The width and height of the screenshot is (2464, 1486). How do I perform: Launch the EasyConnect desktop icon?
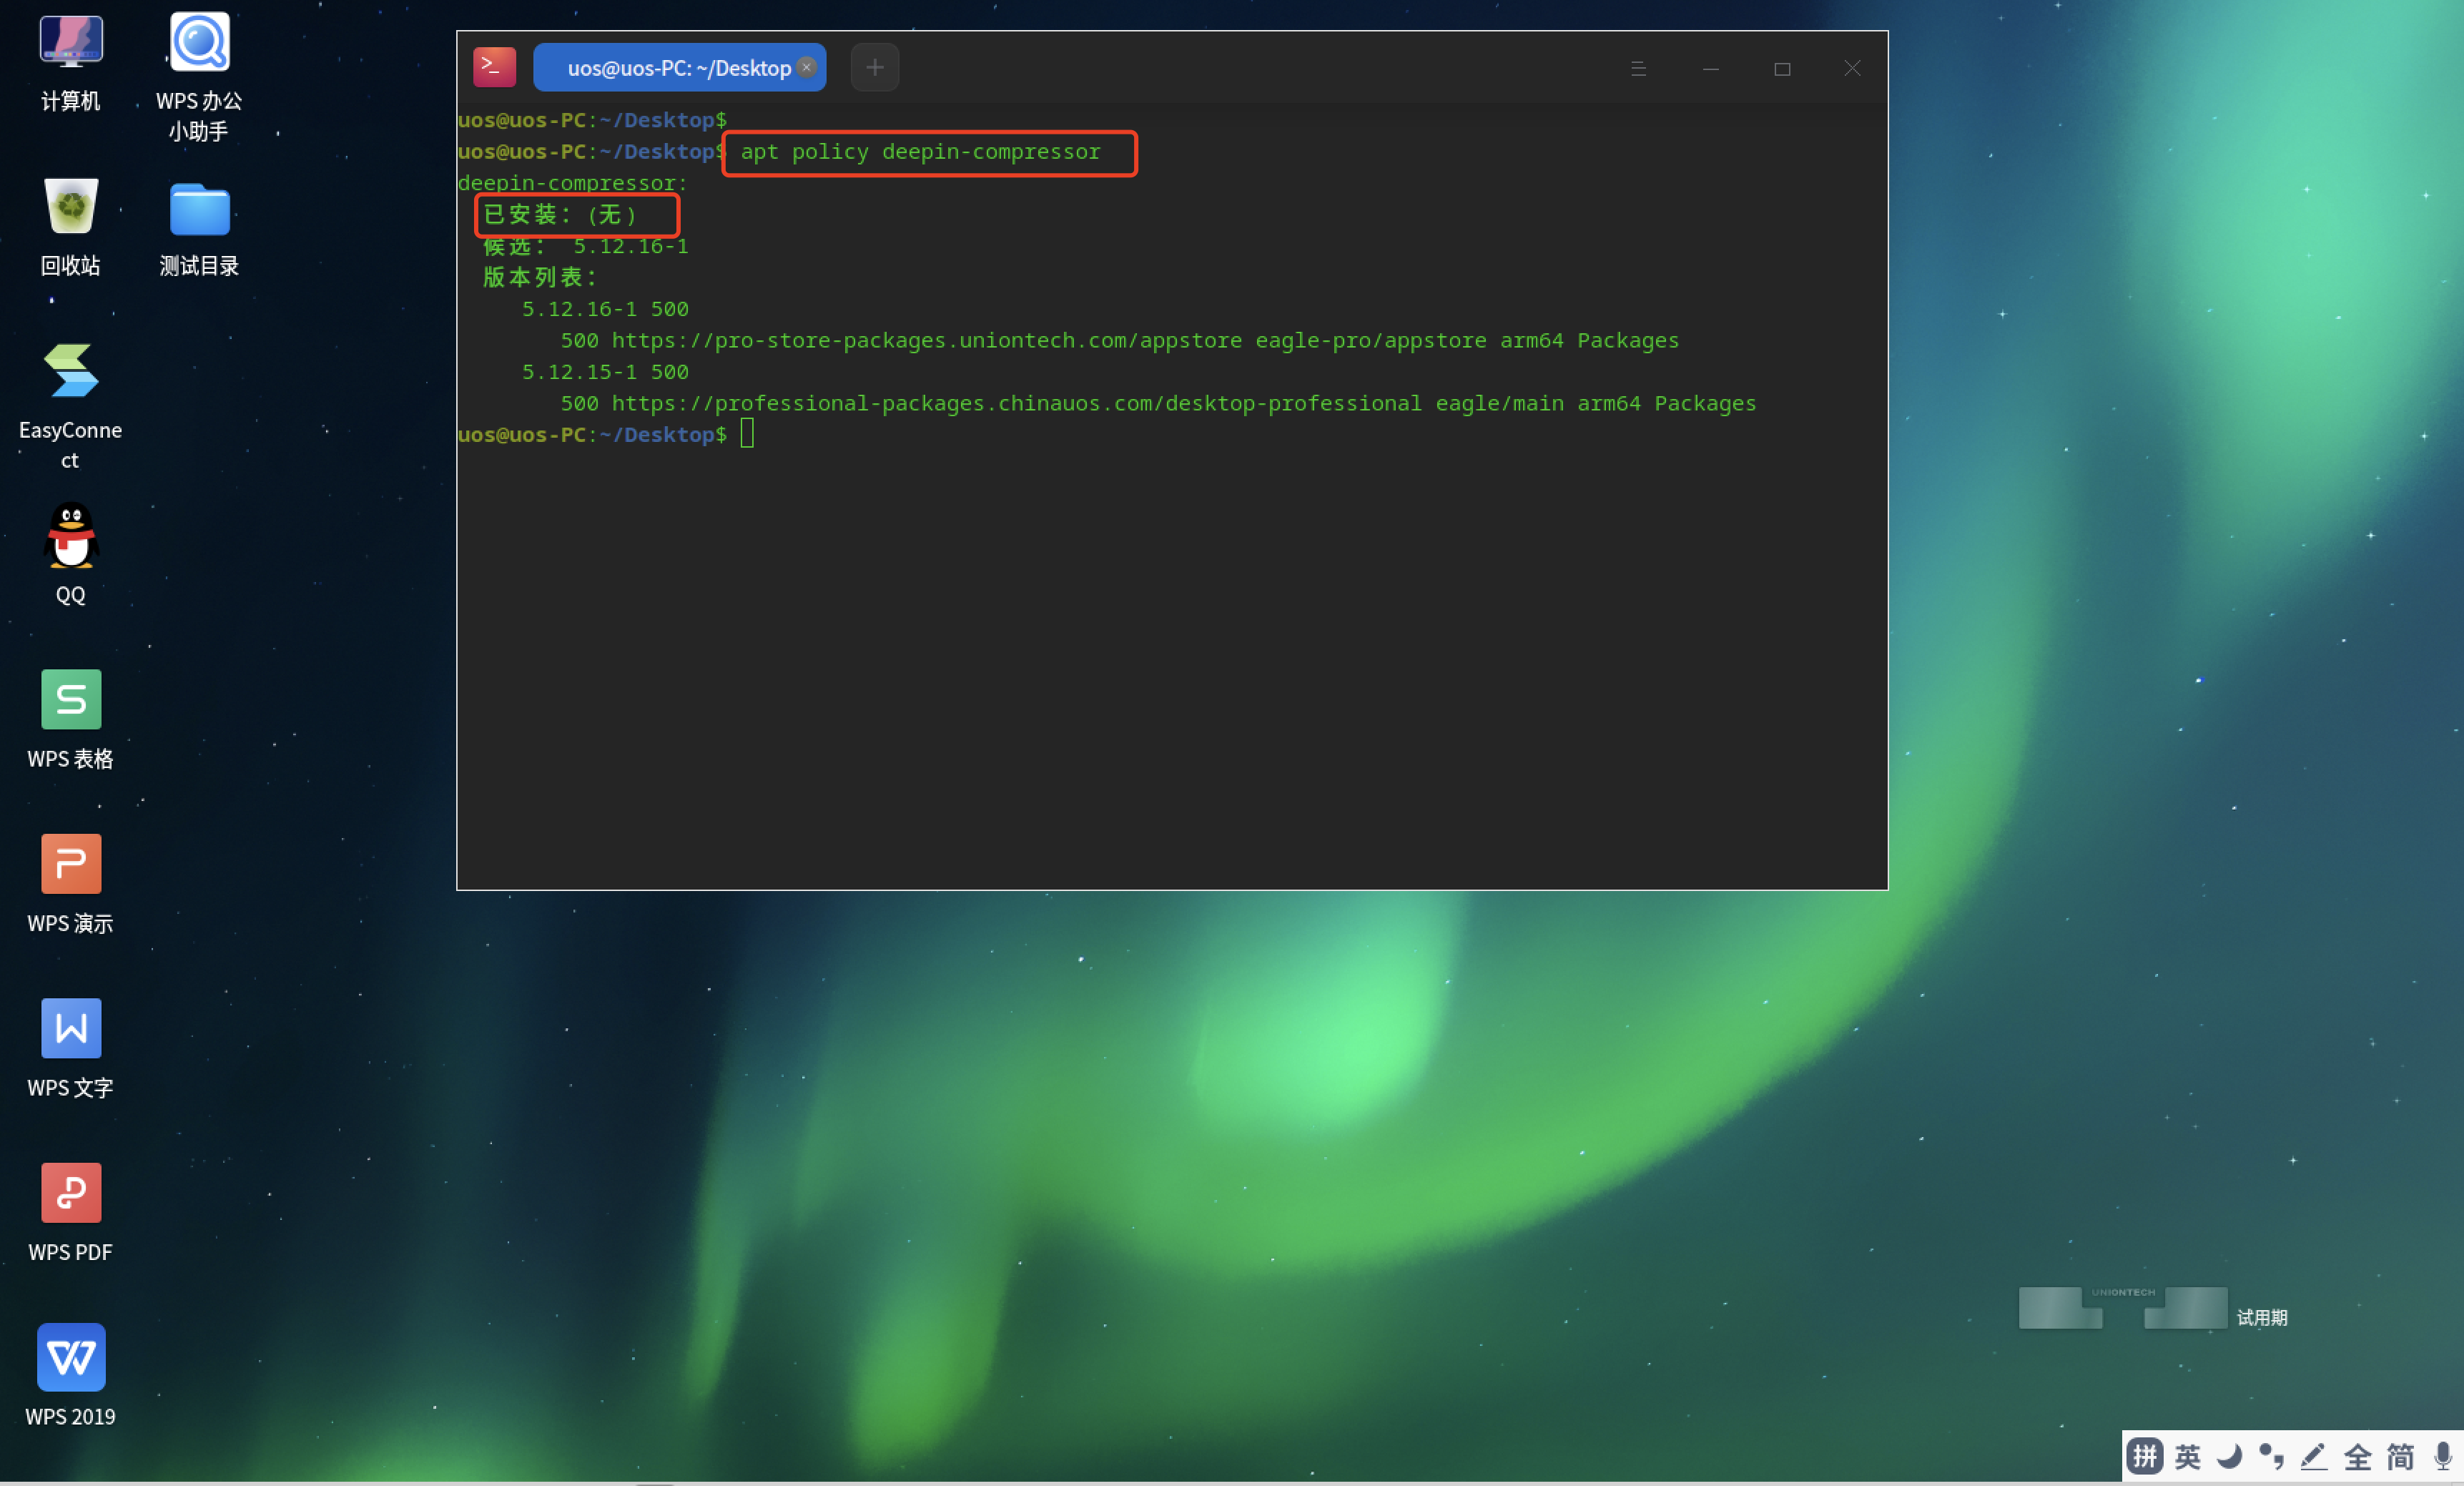tap(70, 371)
